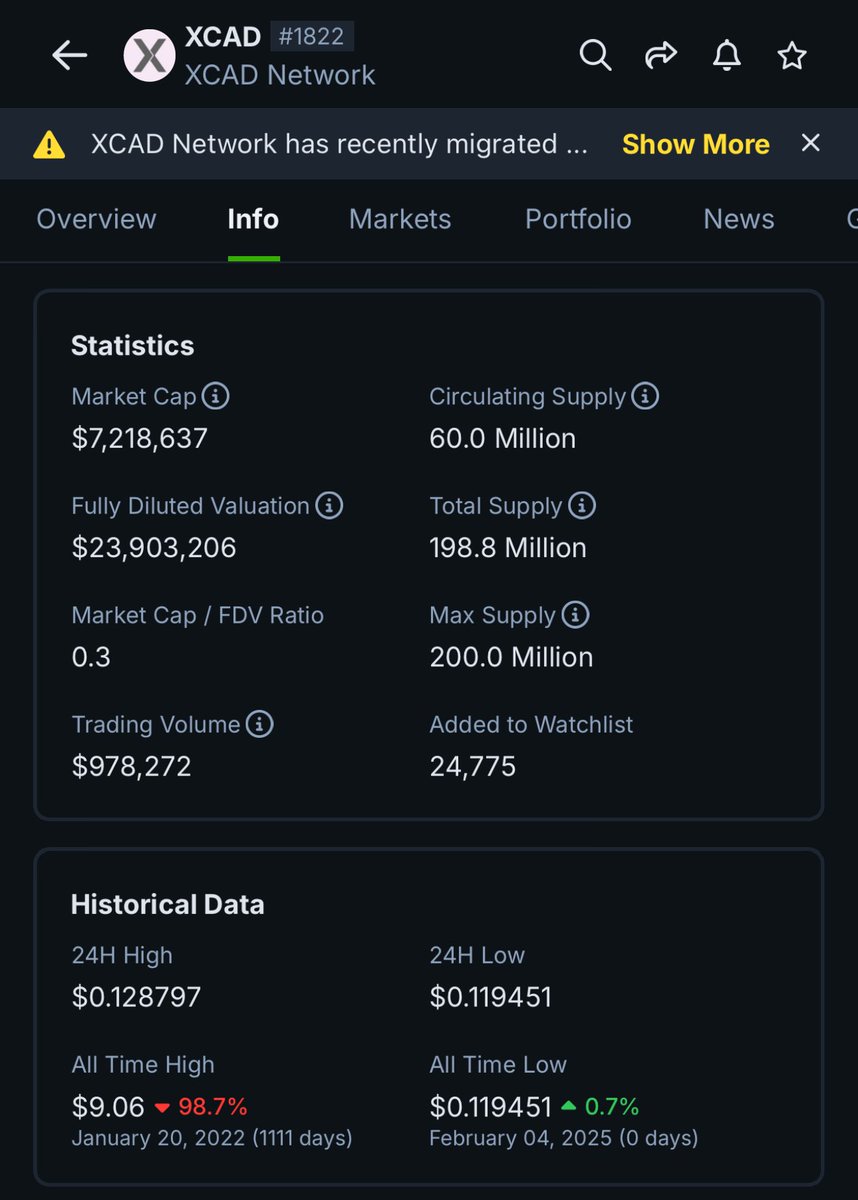Screen dimensions: 858x1200
Task: Open the Trading Volume info icon
Action: tap(259, 724)
